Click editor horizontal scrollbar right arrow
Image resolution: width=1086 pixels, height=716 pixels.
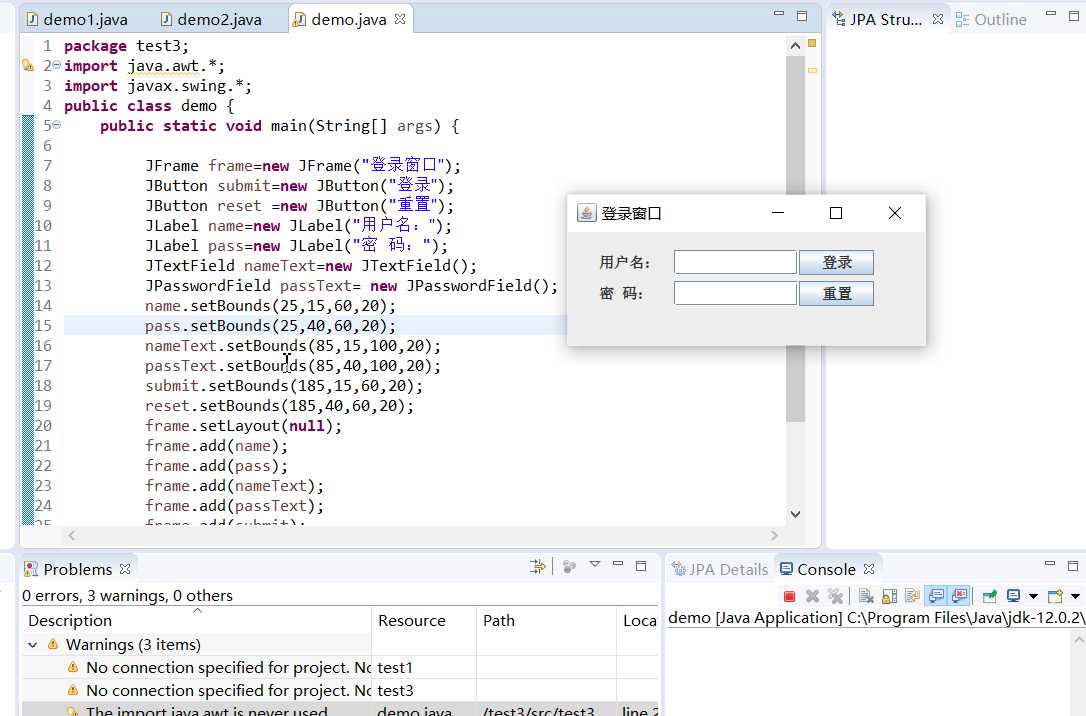click(774, 535)
